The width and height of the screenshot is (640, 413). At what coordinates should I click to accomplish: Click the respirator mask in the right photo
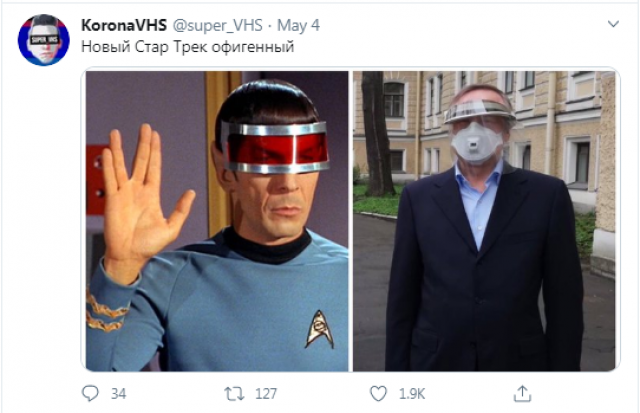coord(477,143)
